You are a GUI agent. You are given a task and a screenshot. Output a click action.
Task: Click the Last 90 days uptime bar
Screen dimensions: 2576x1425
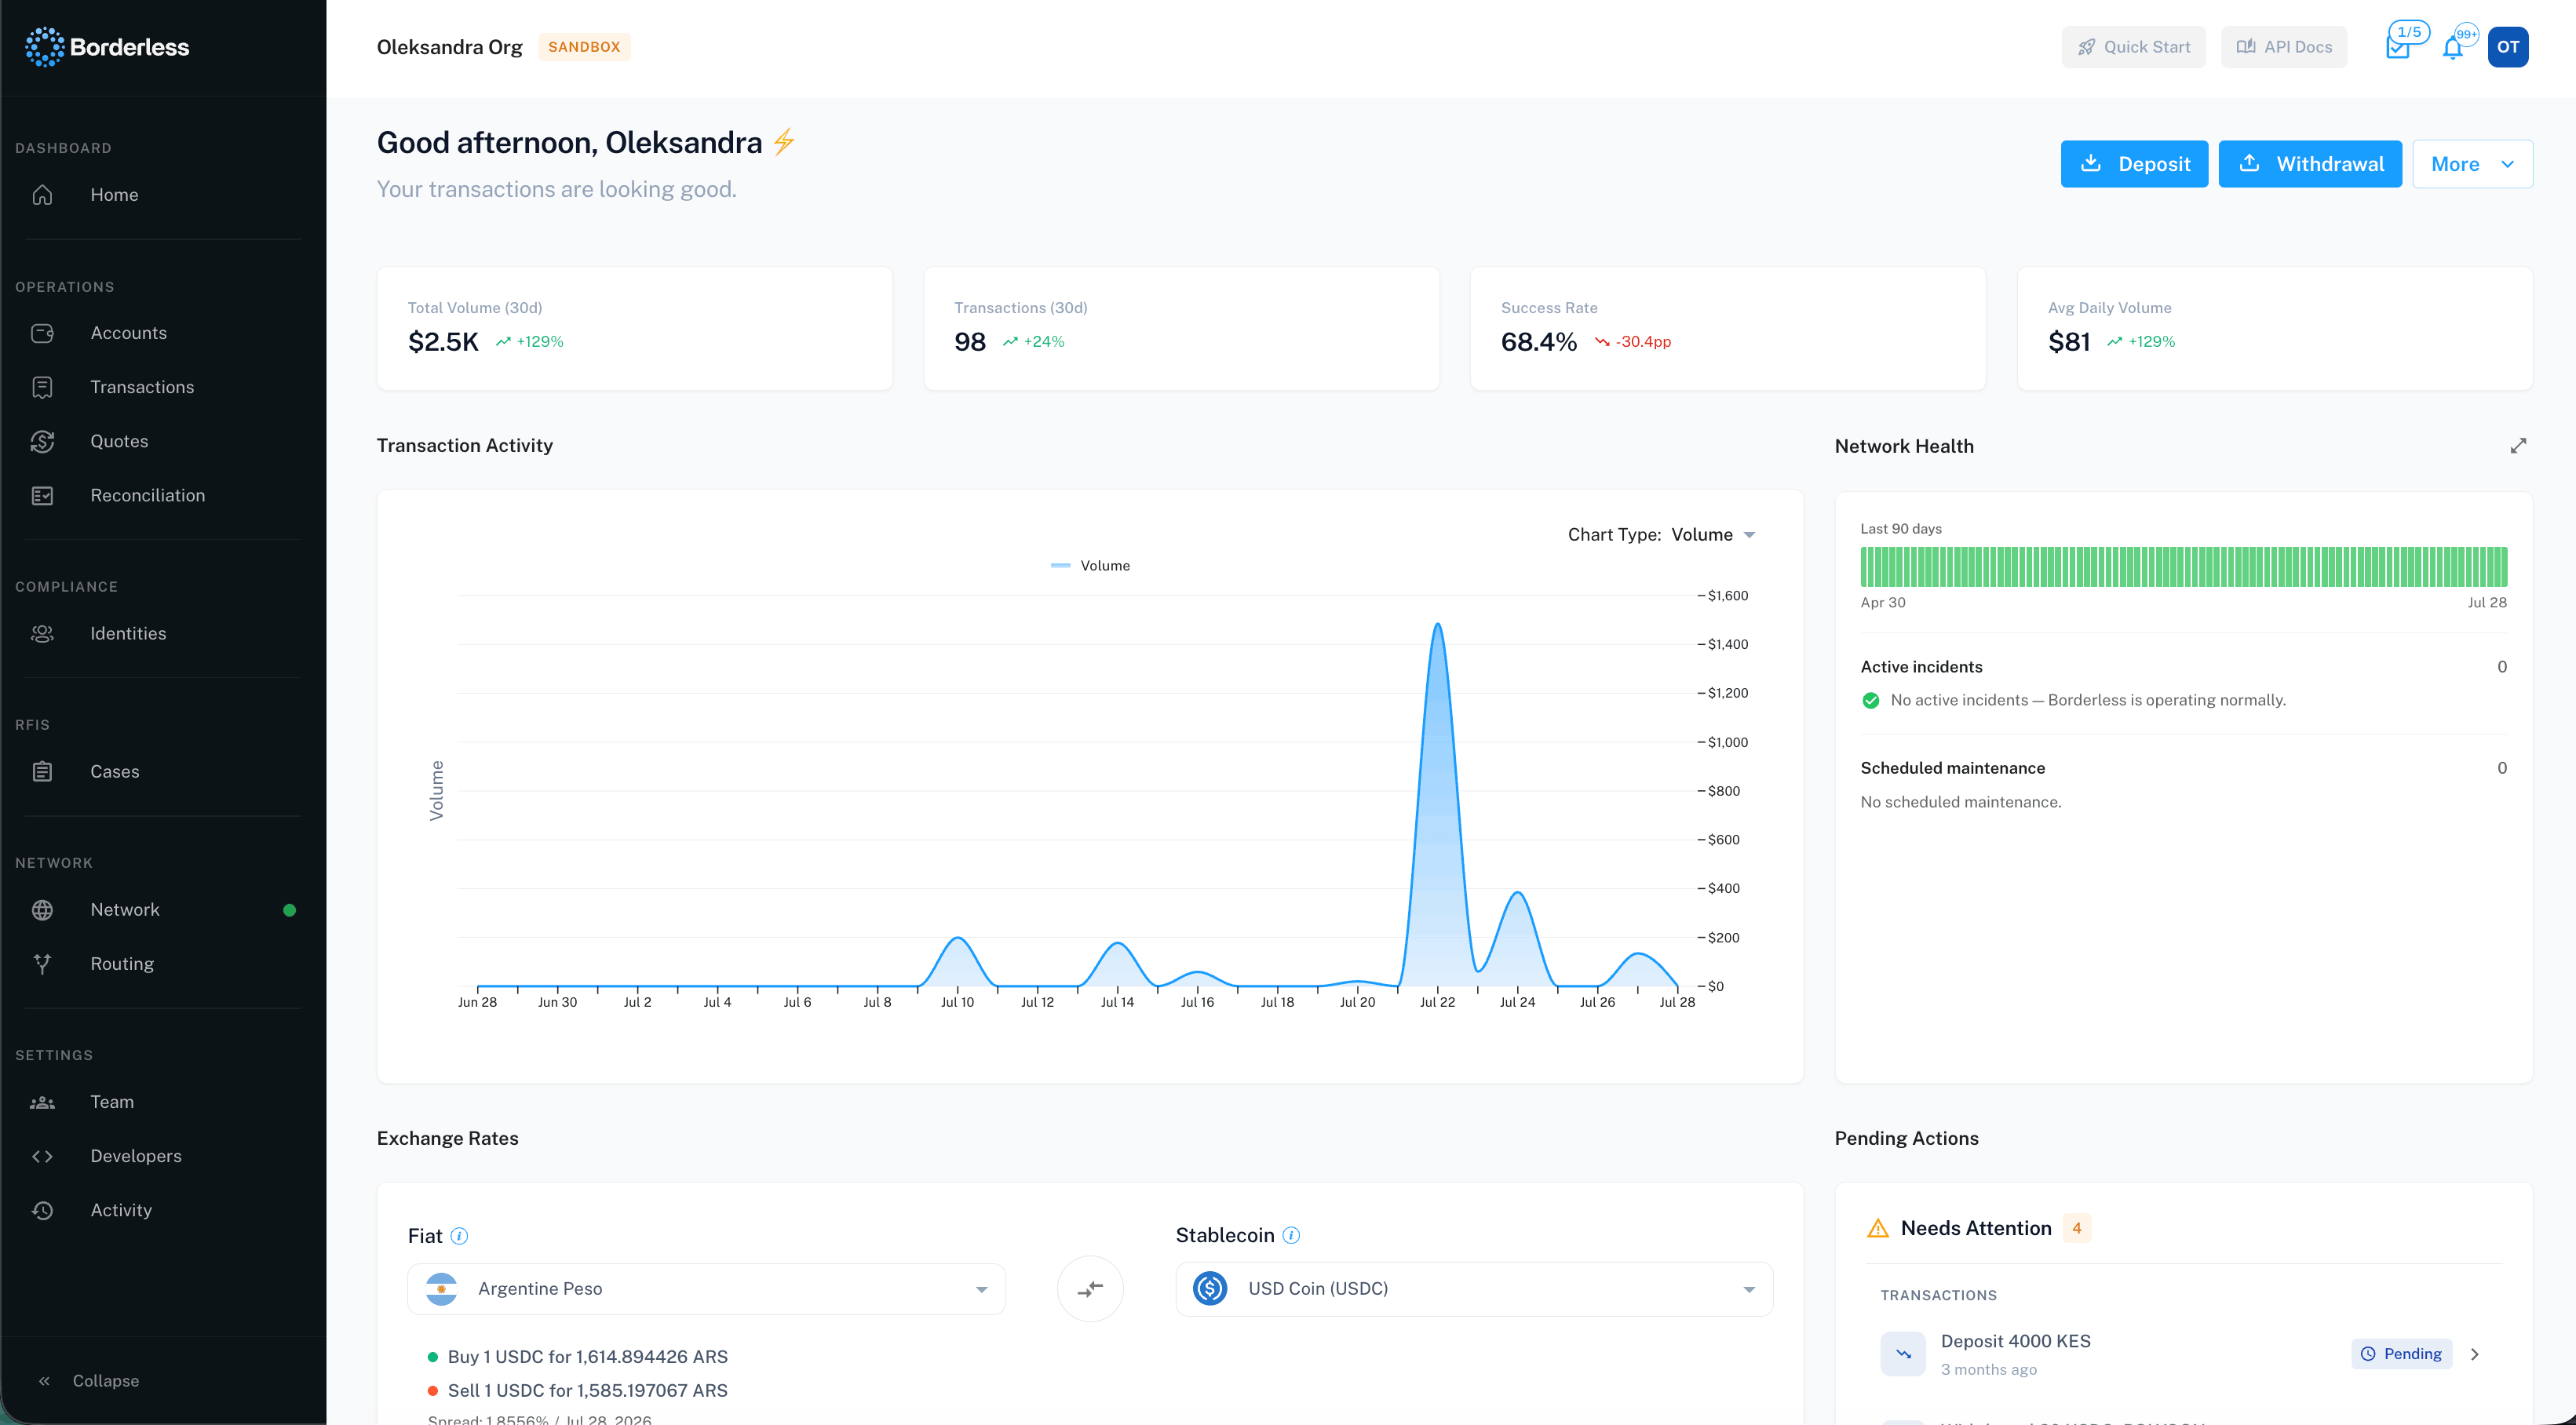point(2183,566)
